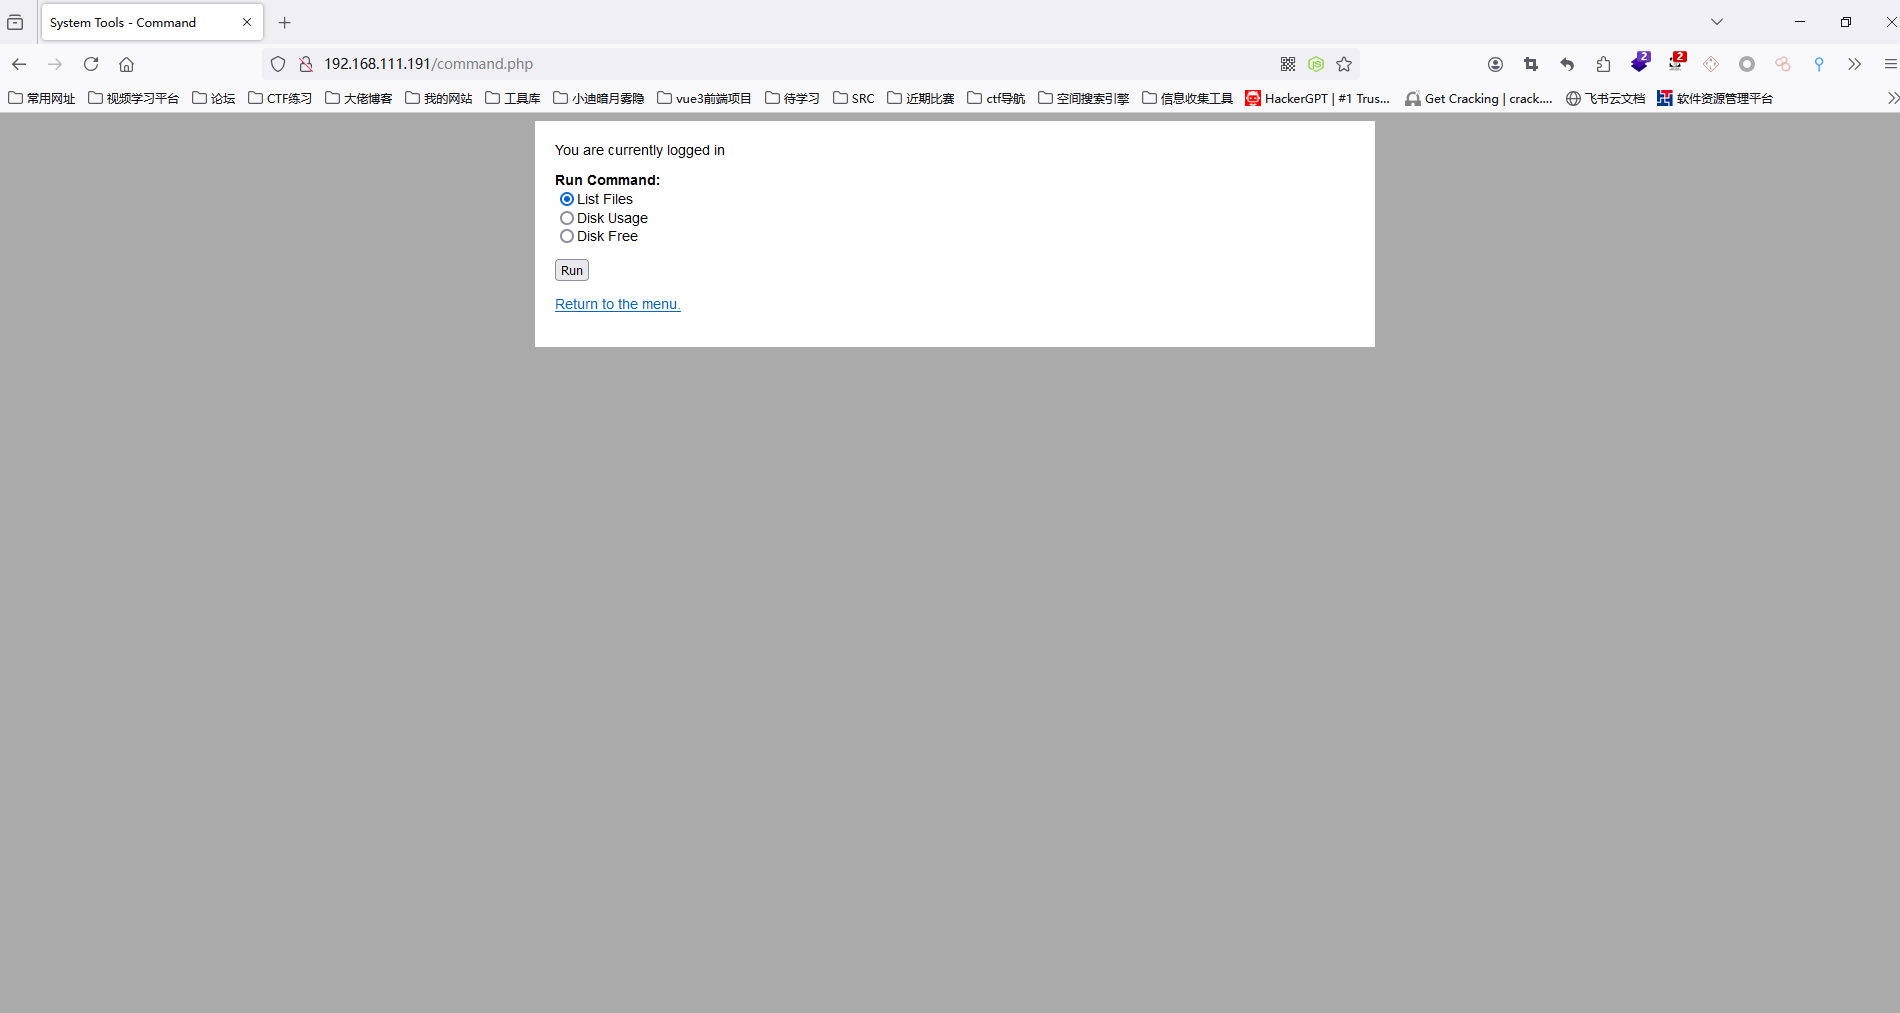Go to the browser home page

[x=126, y=64]
